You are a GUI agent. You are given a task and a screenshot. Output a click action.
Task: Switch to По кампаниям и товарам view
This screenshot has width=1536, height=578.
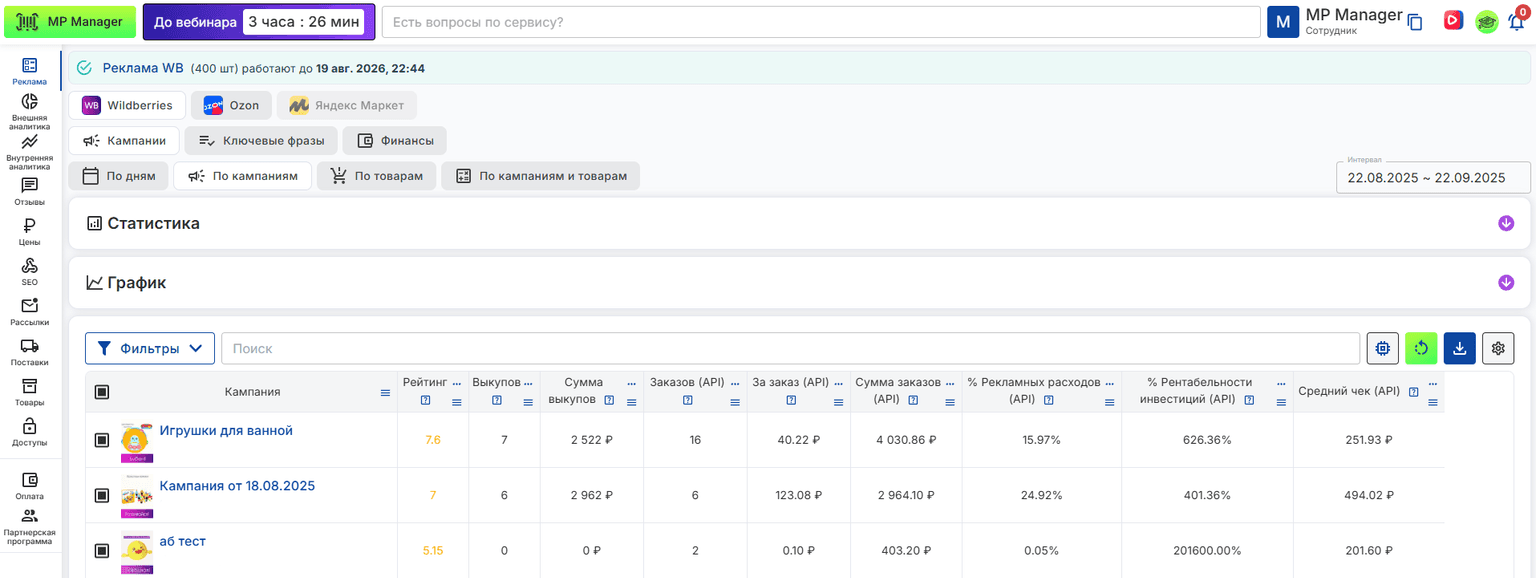pyautogui.click(x=541, y=176)
